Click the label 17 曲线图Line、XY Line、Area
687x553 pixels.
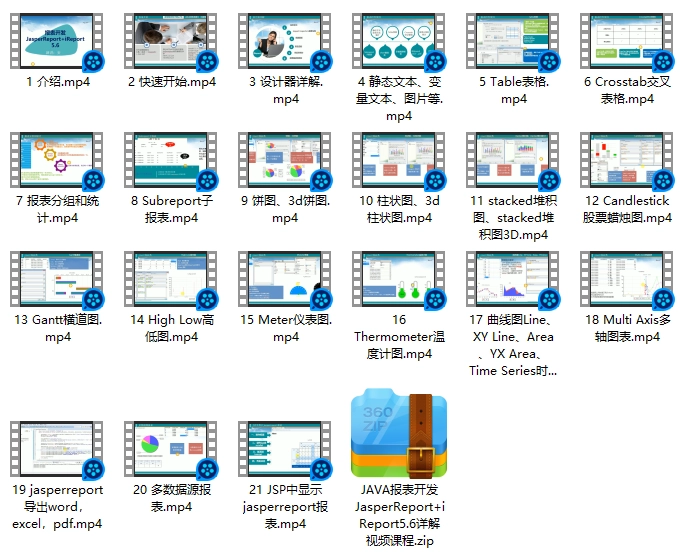pyautogui.click(x=513, y=345)
